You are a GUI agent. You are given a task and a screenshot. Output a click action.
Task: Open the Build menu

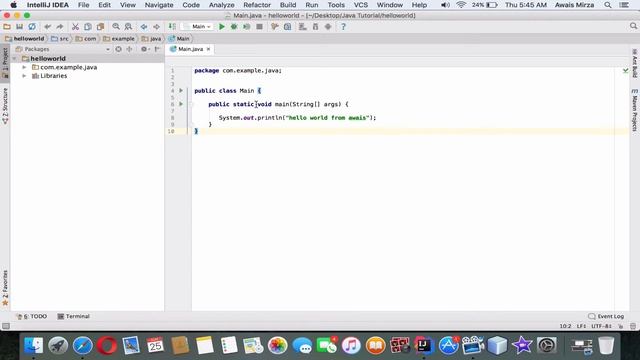(288, 5)
